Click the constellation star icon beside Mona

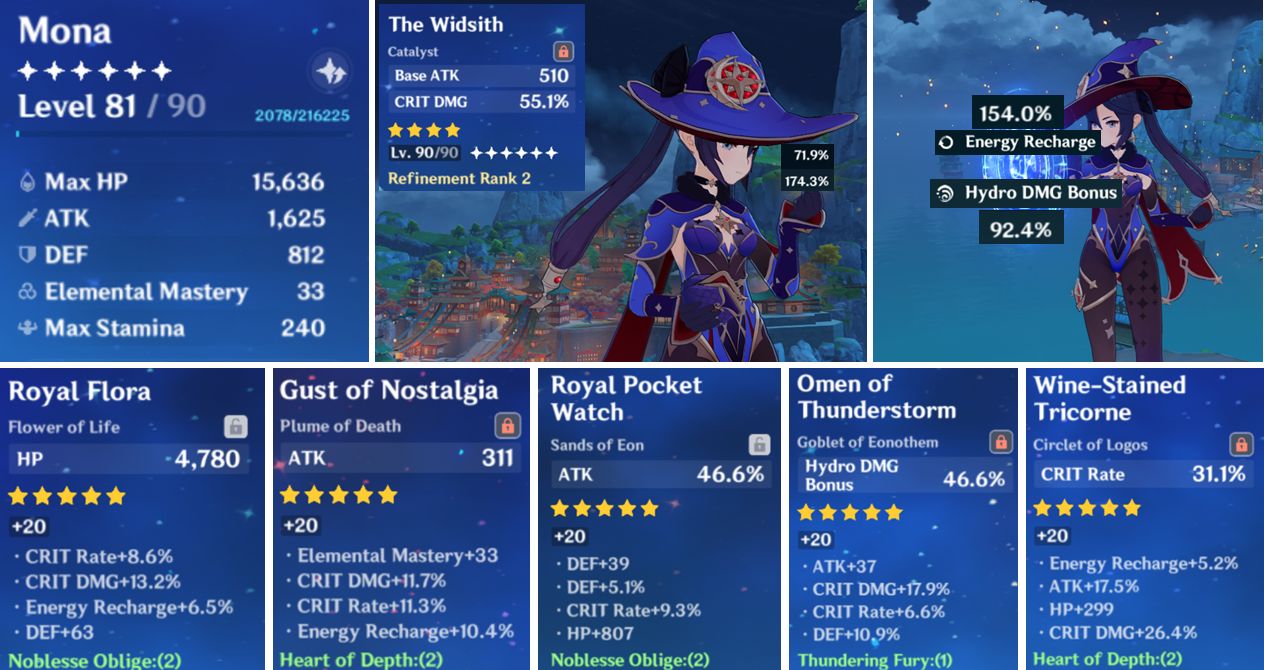pos(330,71)
